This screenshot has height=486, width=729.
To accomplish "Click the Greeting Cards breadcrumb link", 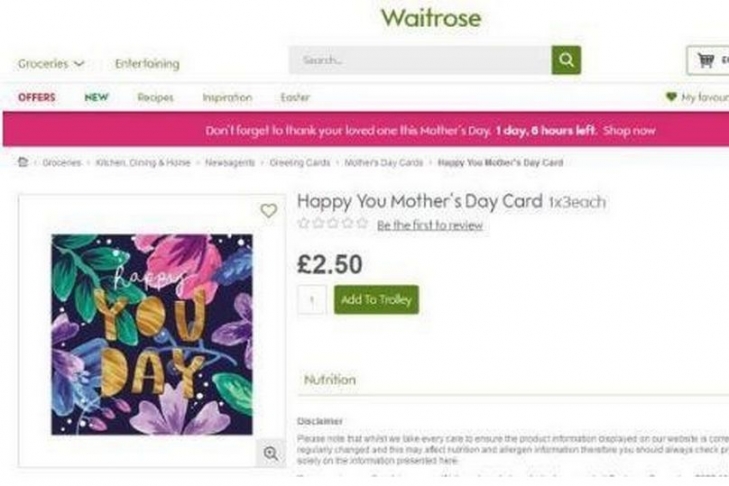I will (x=297, y=162).
